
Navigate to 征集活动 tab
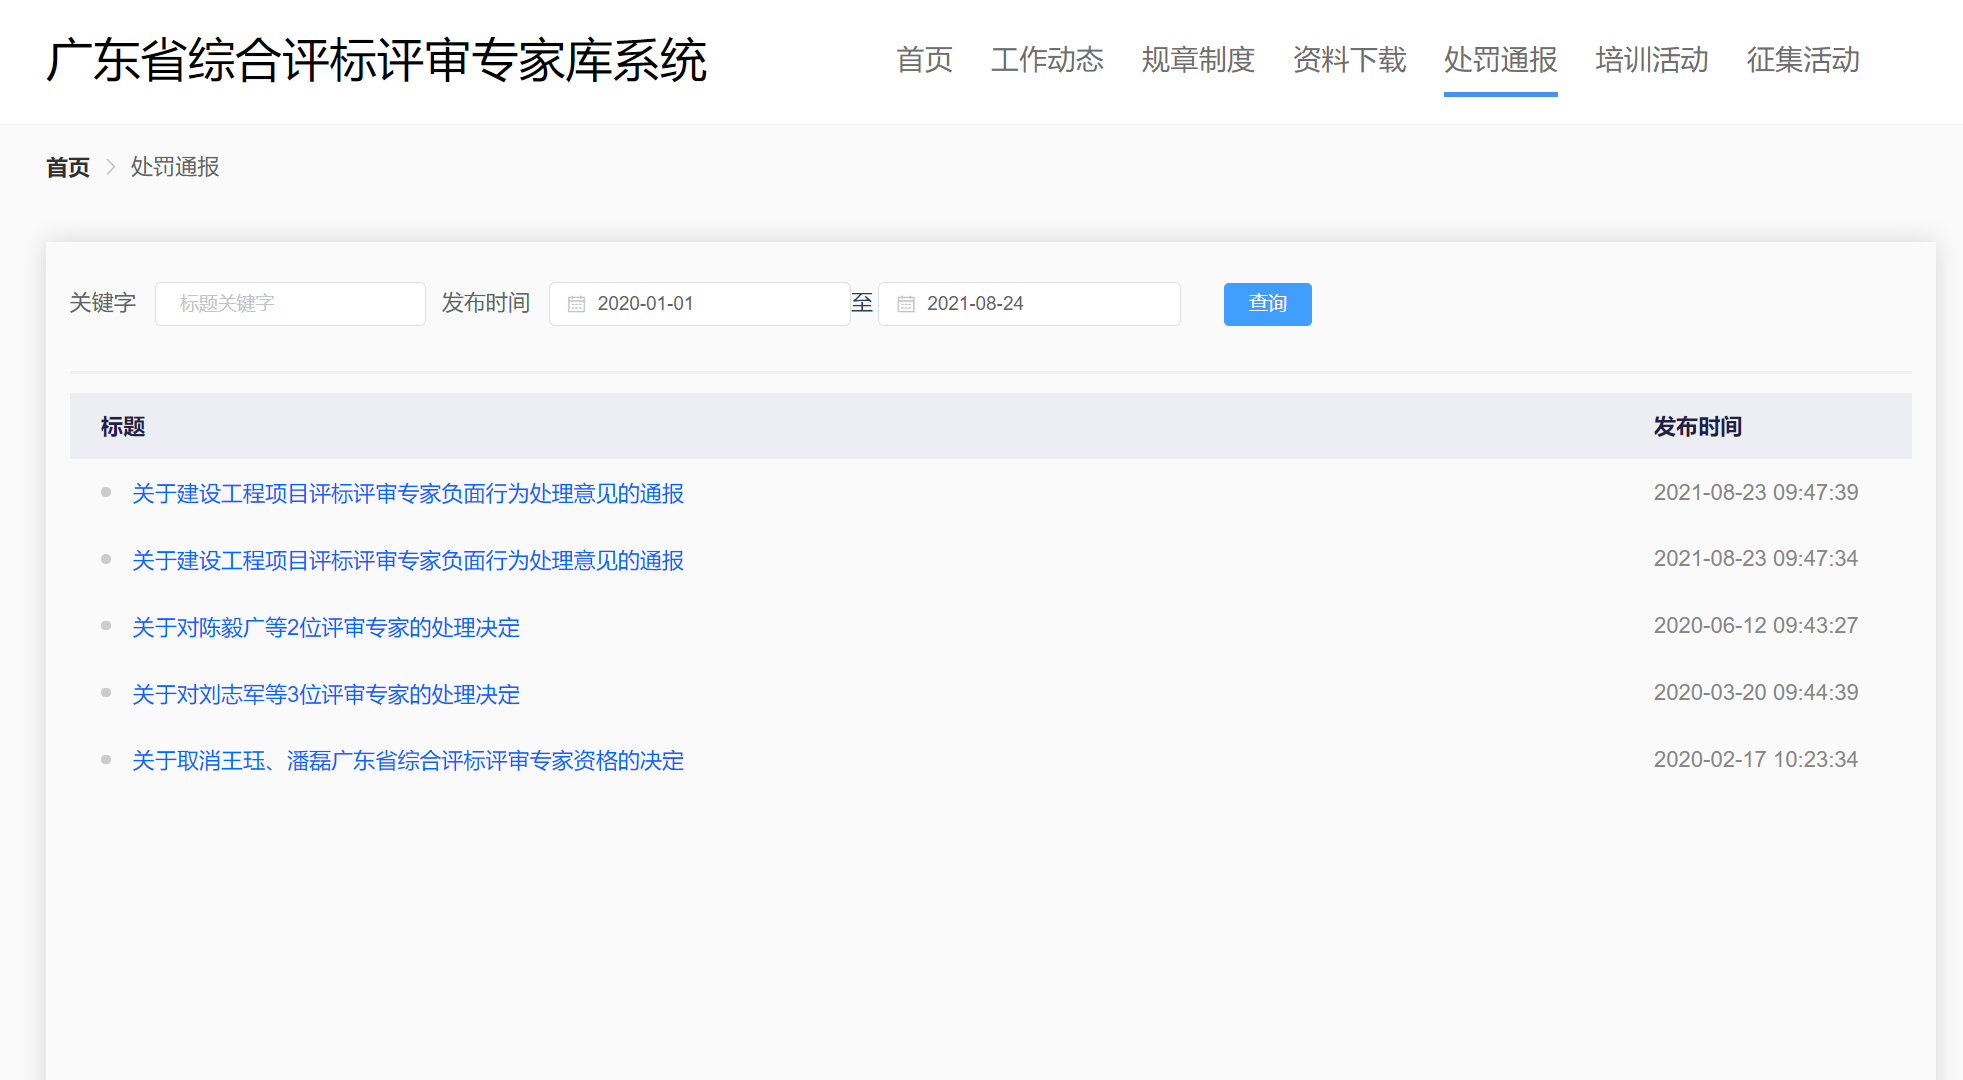coord(1803,60)
